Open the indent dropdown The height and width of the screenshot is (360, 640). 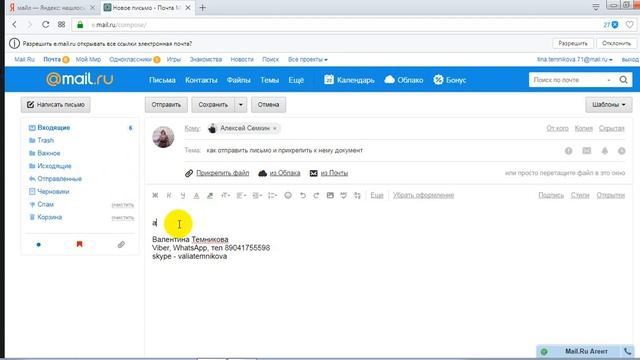coord(257,196)
